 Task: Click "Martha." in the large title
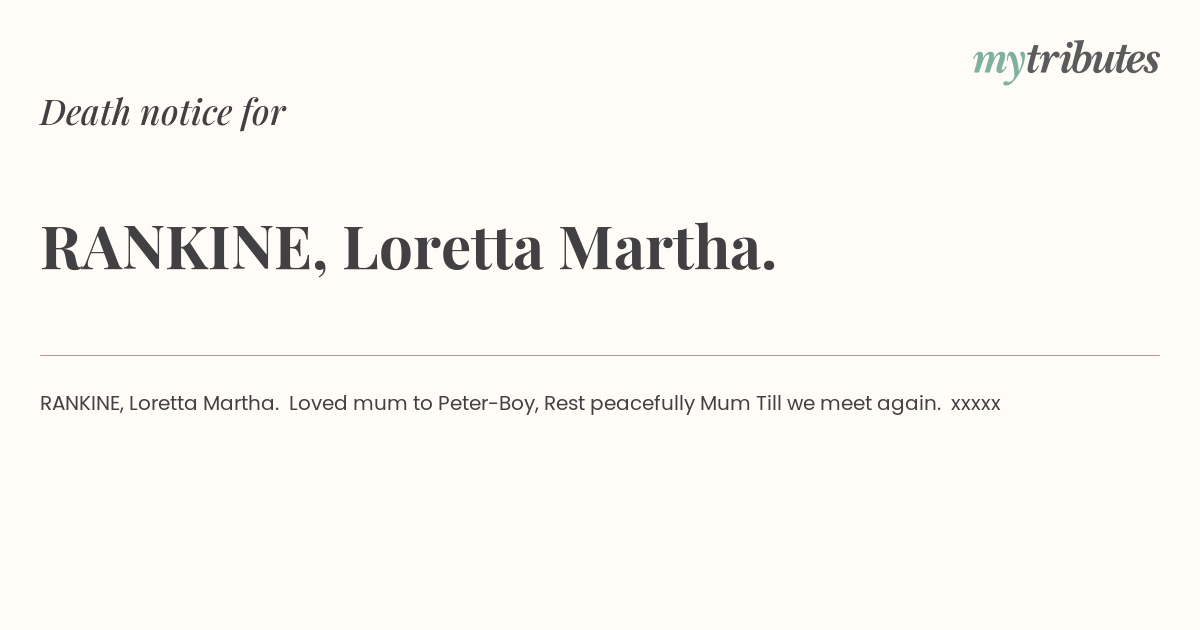pos(668,248)
